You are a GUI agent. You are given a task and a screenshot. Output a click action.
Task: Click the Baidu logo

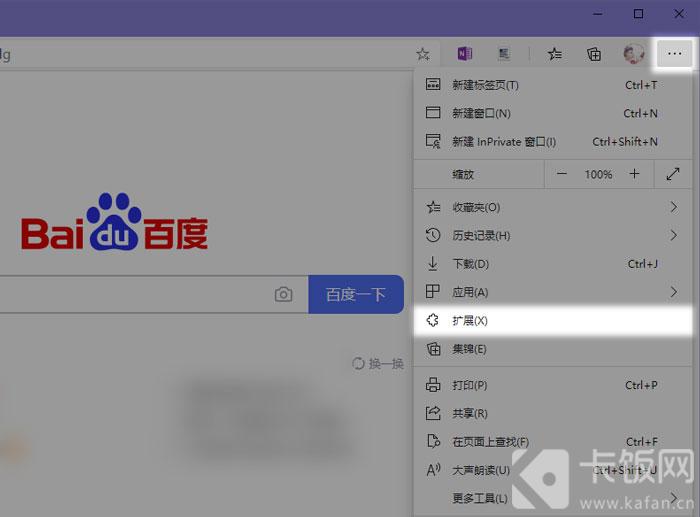pos(114,221)
